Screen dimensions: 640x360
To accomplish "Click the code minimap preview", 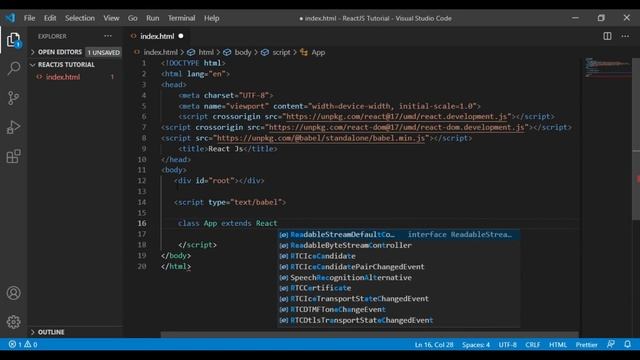I will point(607,67).
